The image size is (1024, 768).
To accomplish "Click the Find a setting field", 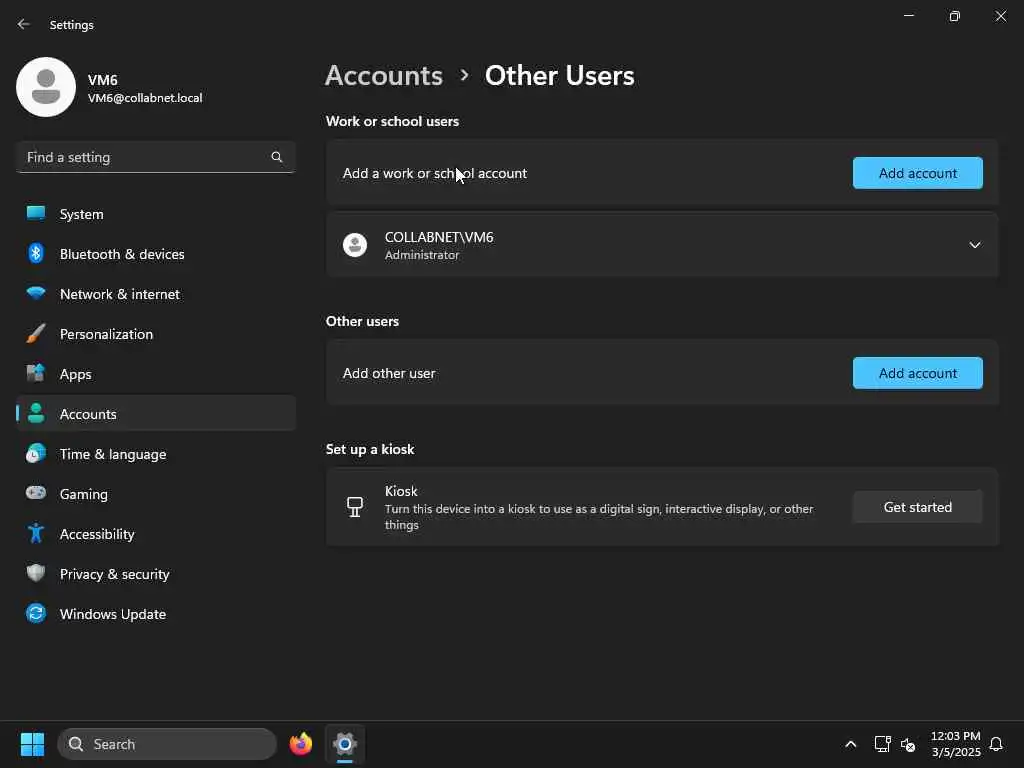I will pos(155,157).
